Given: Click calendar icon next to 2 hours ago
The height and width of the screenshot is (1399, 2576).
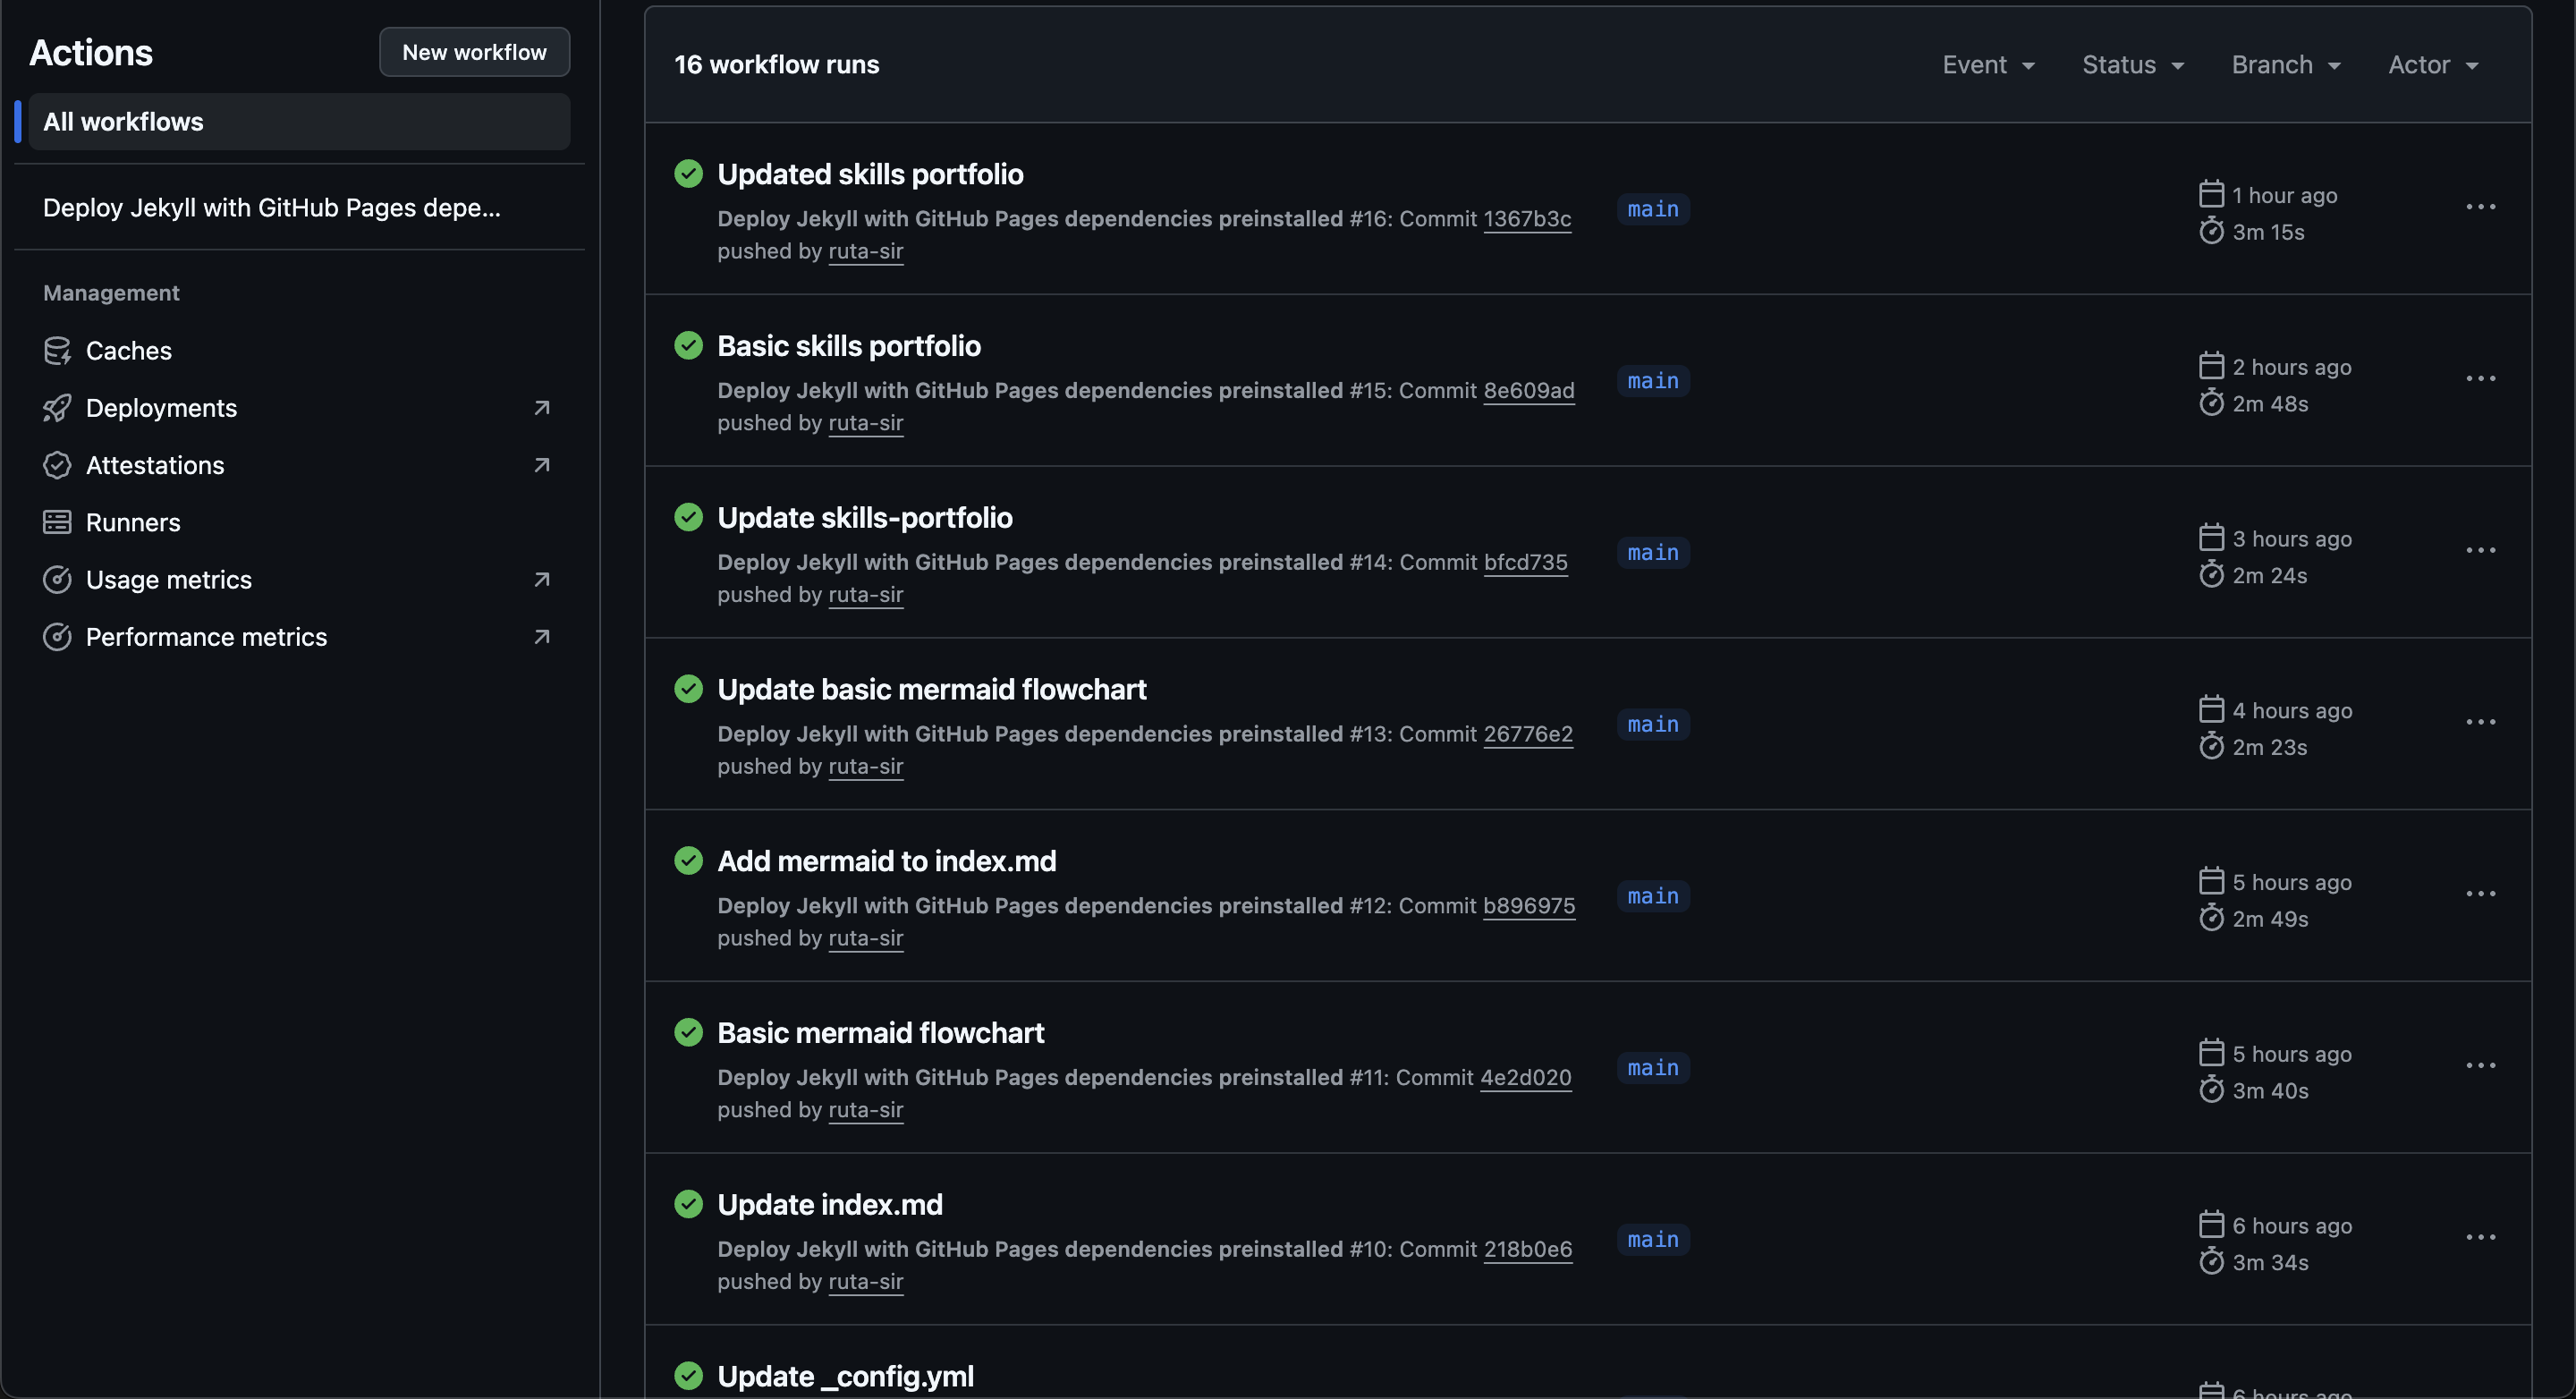Looking at the screenshot, I should (2211, 366).
